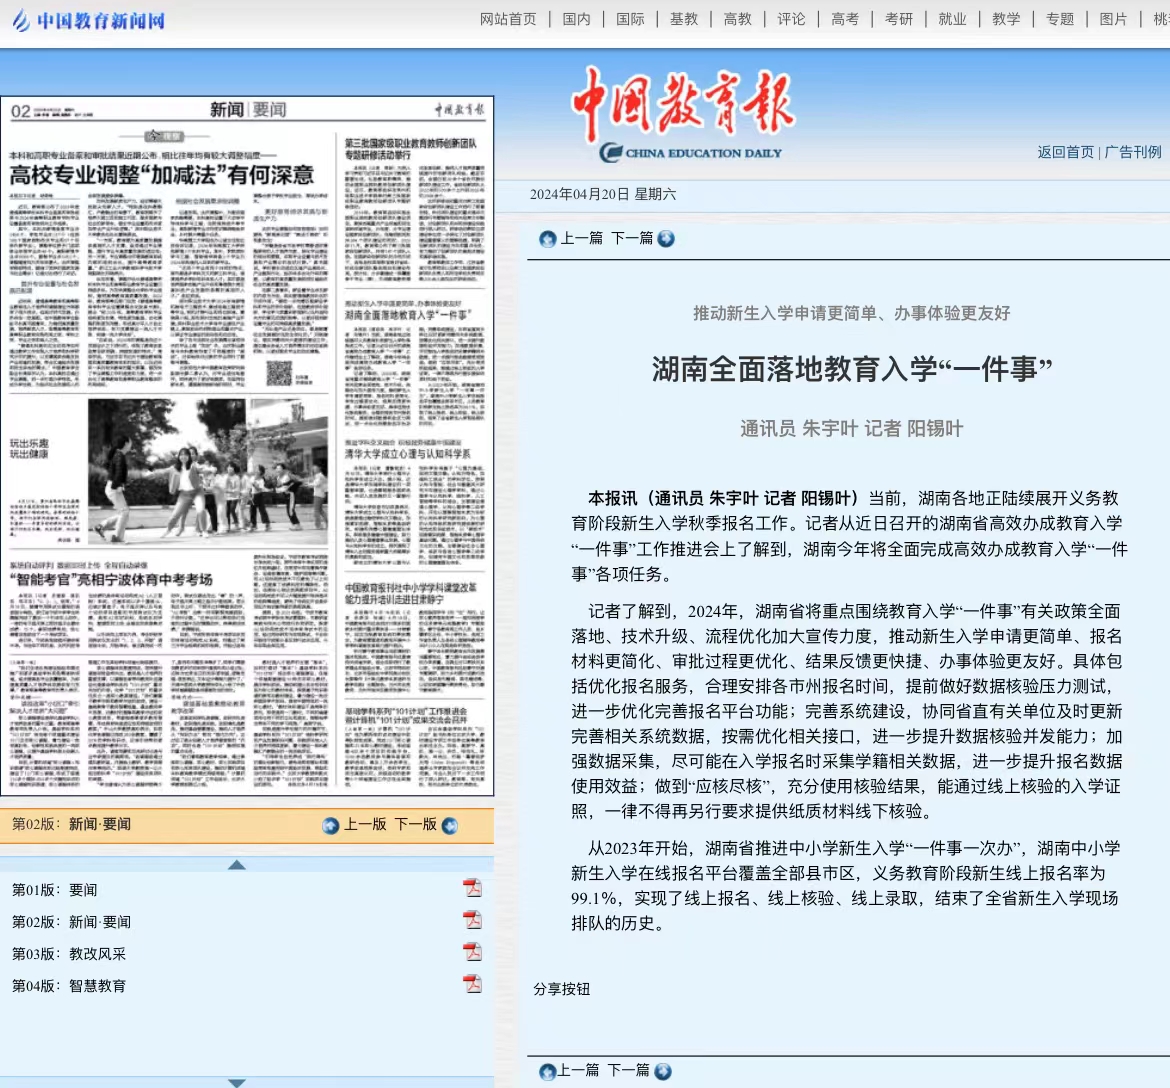Open 基教 navigation item

[683, 19]
